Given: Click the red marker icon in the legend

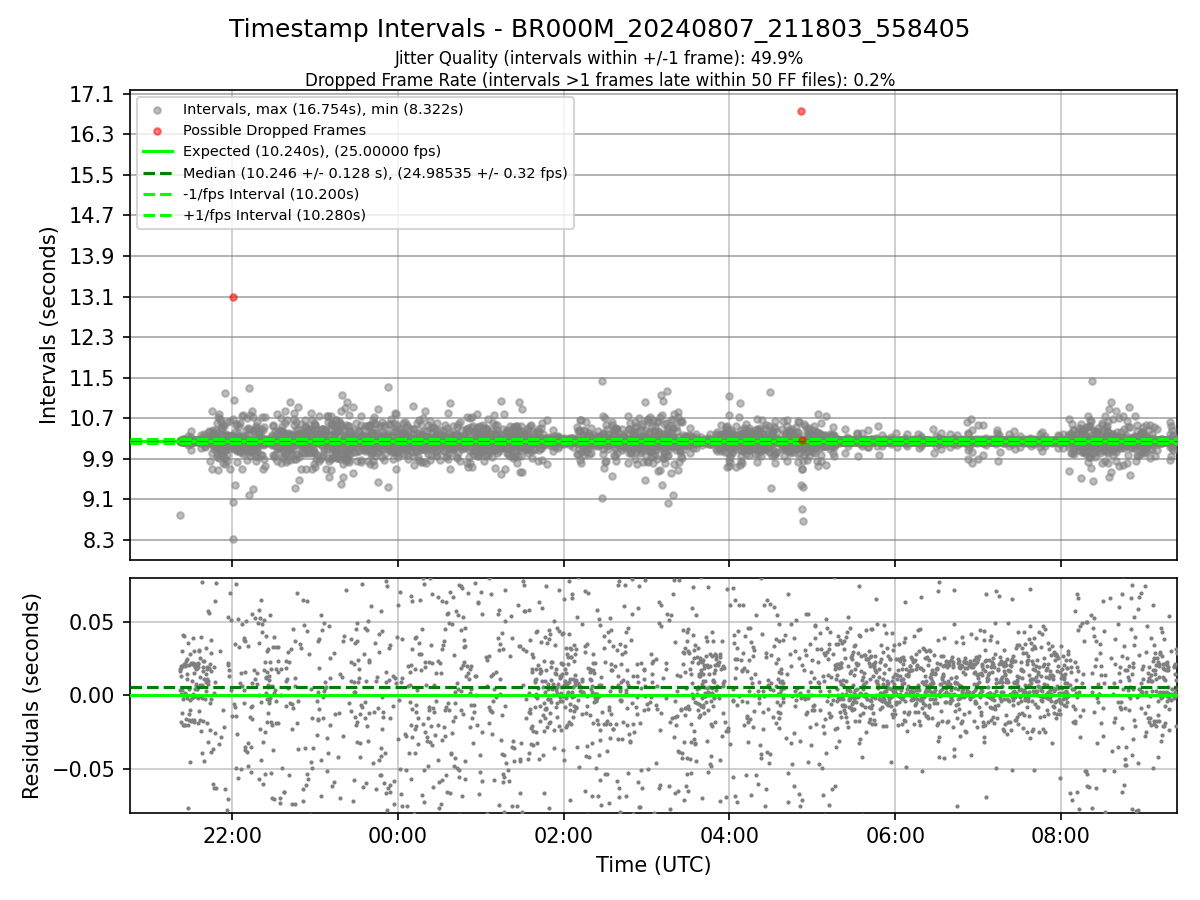Looking at the screenshot, I should pyautogui.click(x=158, y=130).
